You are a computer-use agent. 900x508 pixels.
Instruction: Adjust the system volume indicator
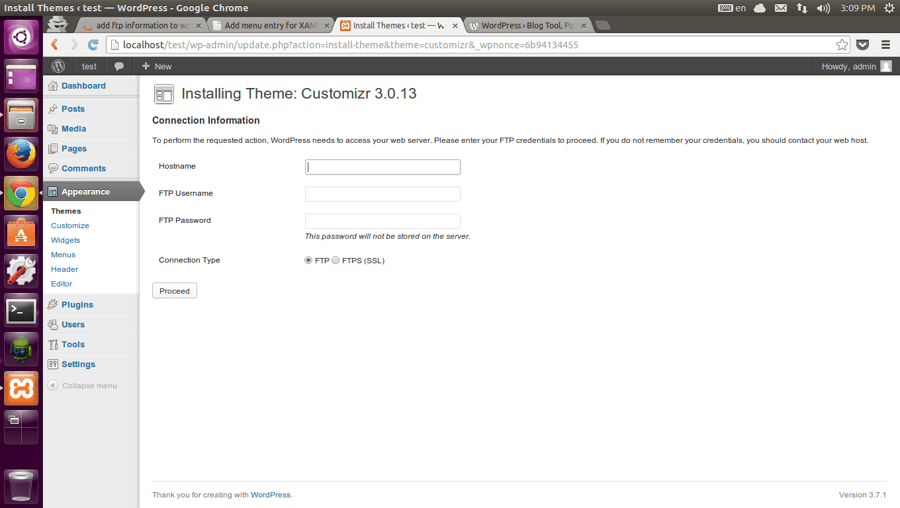click(823, 8)
